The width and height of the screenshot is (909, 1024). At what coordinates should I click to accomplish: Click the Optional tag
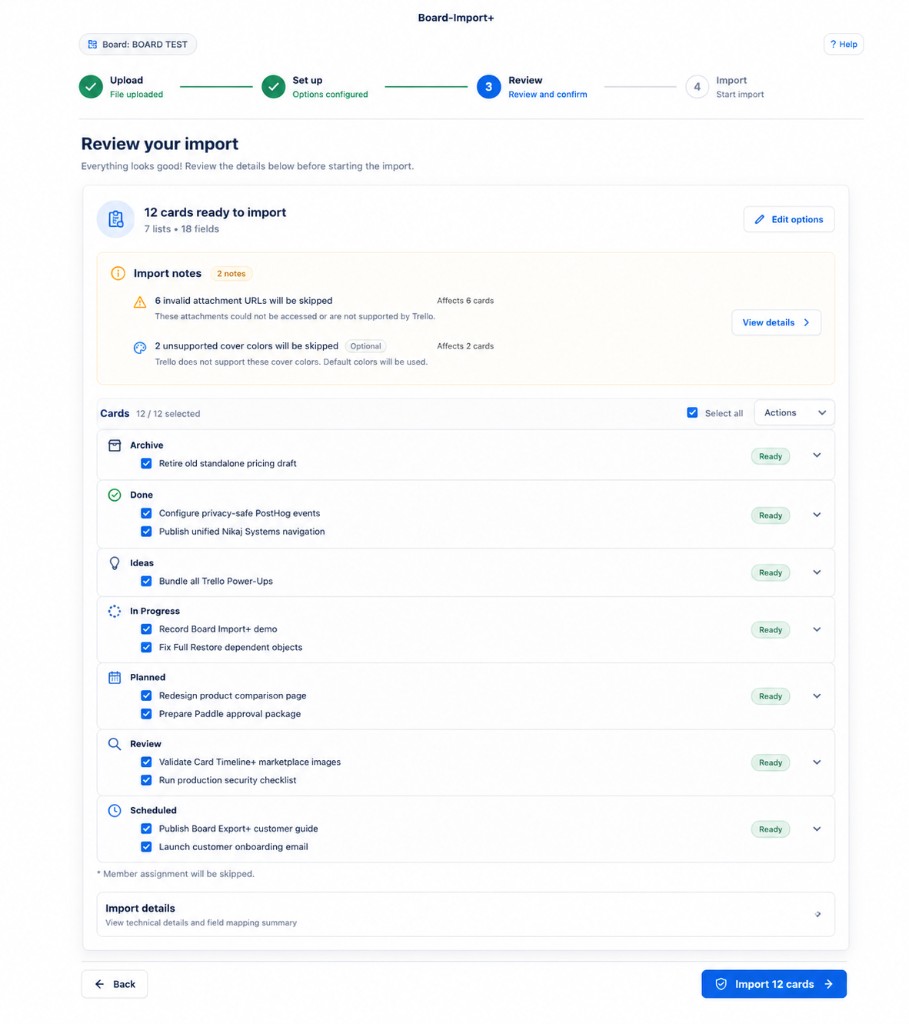[x=366, y=346]
